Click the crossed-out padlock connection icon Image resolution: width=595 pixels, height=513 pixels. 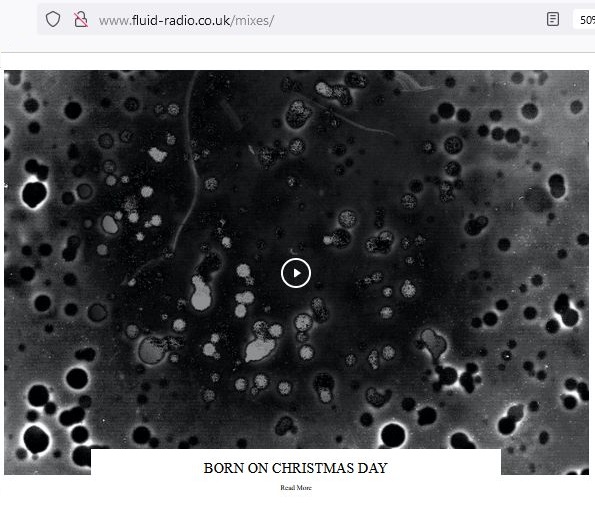point(80,19)
